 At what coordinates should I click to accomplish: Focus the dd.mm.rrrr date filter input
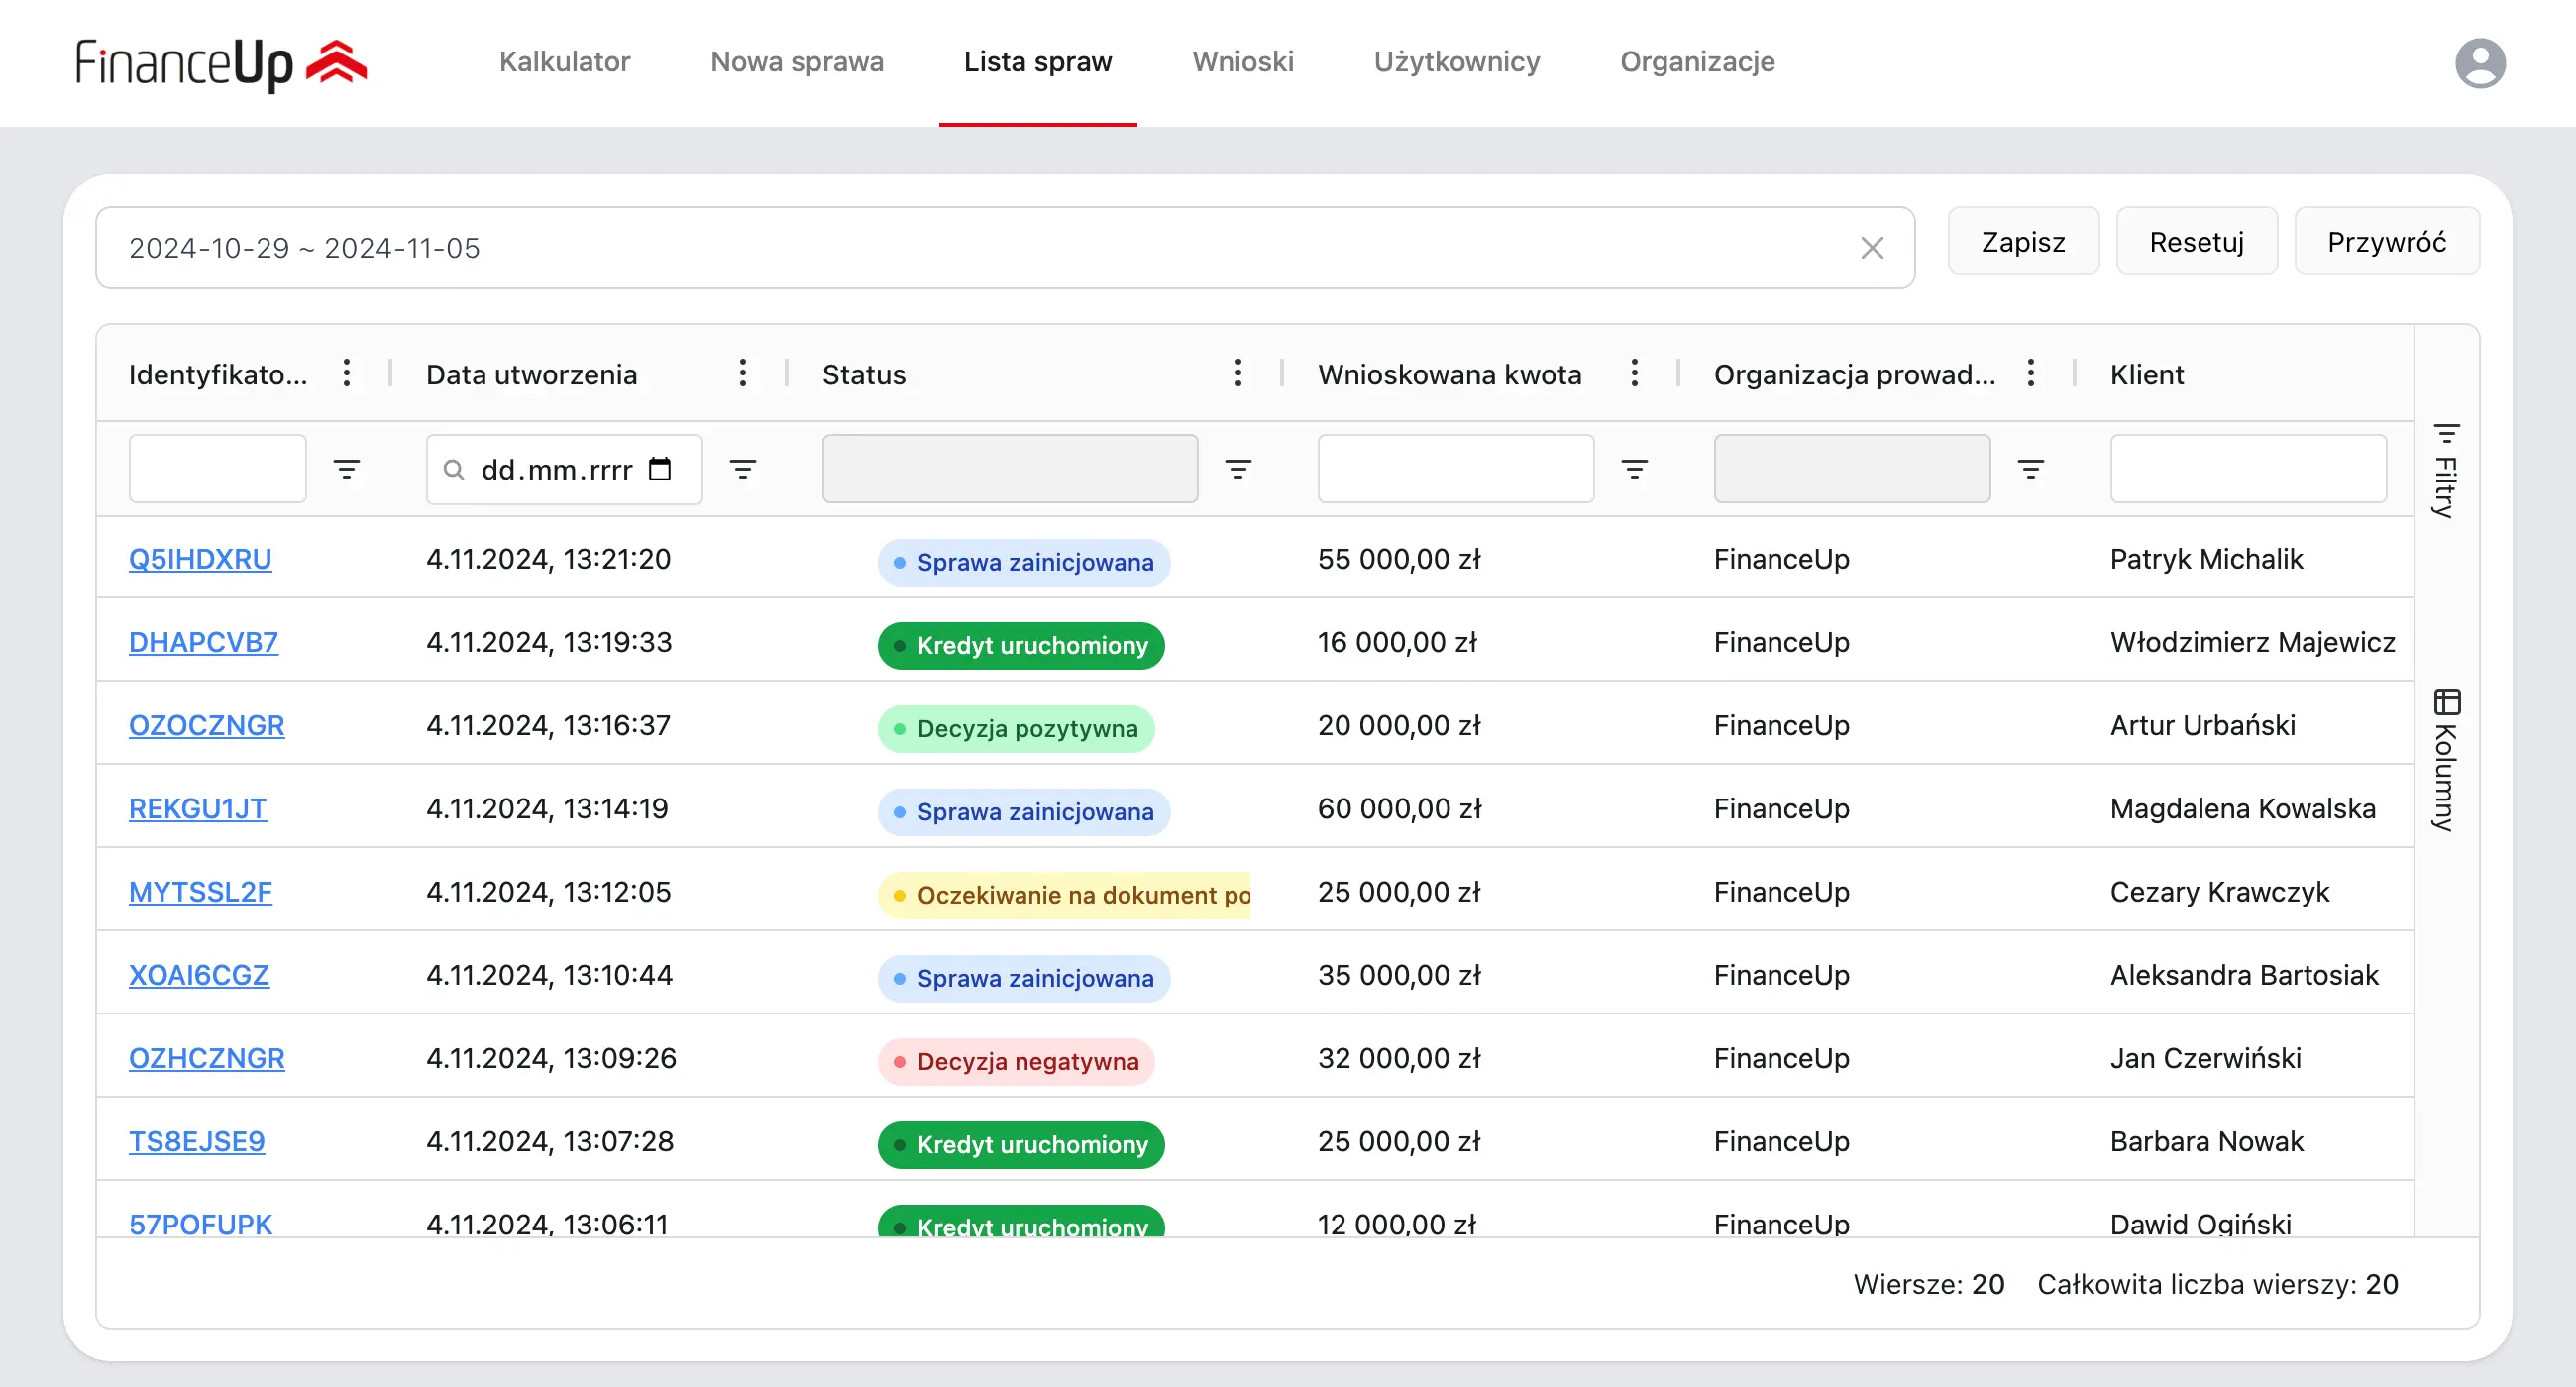[x=564, y=469]
